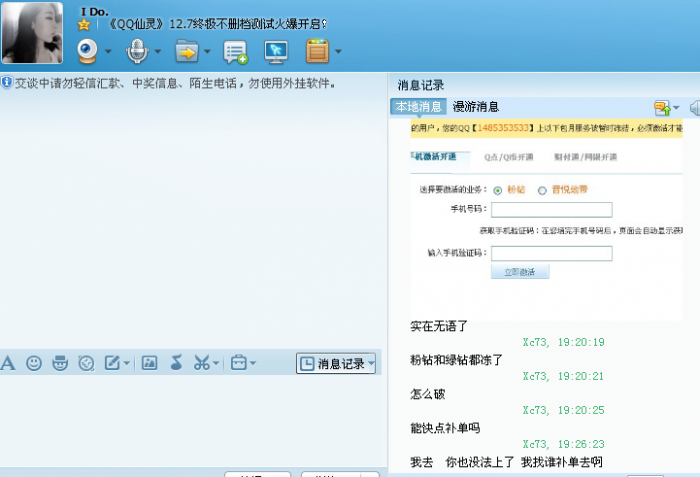700x477 pixels.
Task: Open the emoticon smiley picker
Action: pyautogui.click(x=34, y=363)
